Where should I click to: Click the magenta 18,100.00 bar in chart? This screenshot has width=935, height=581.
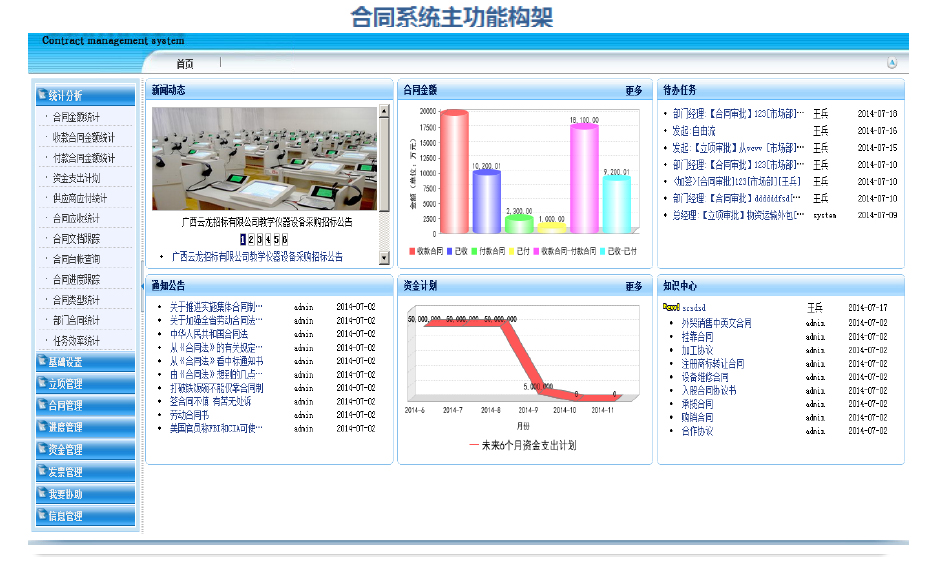tap(584, 178)
